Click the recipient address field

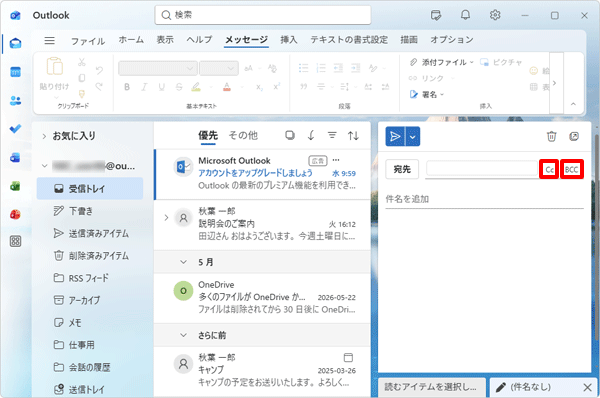point(482,169)
